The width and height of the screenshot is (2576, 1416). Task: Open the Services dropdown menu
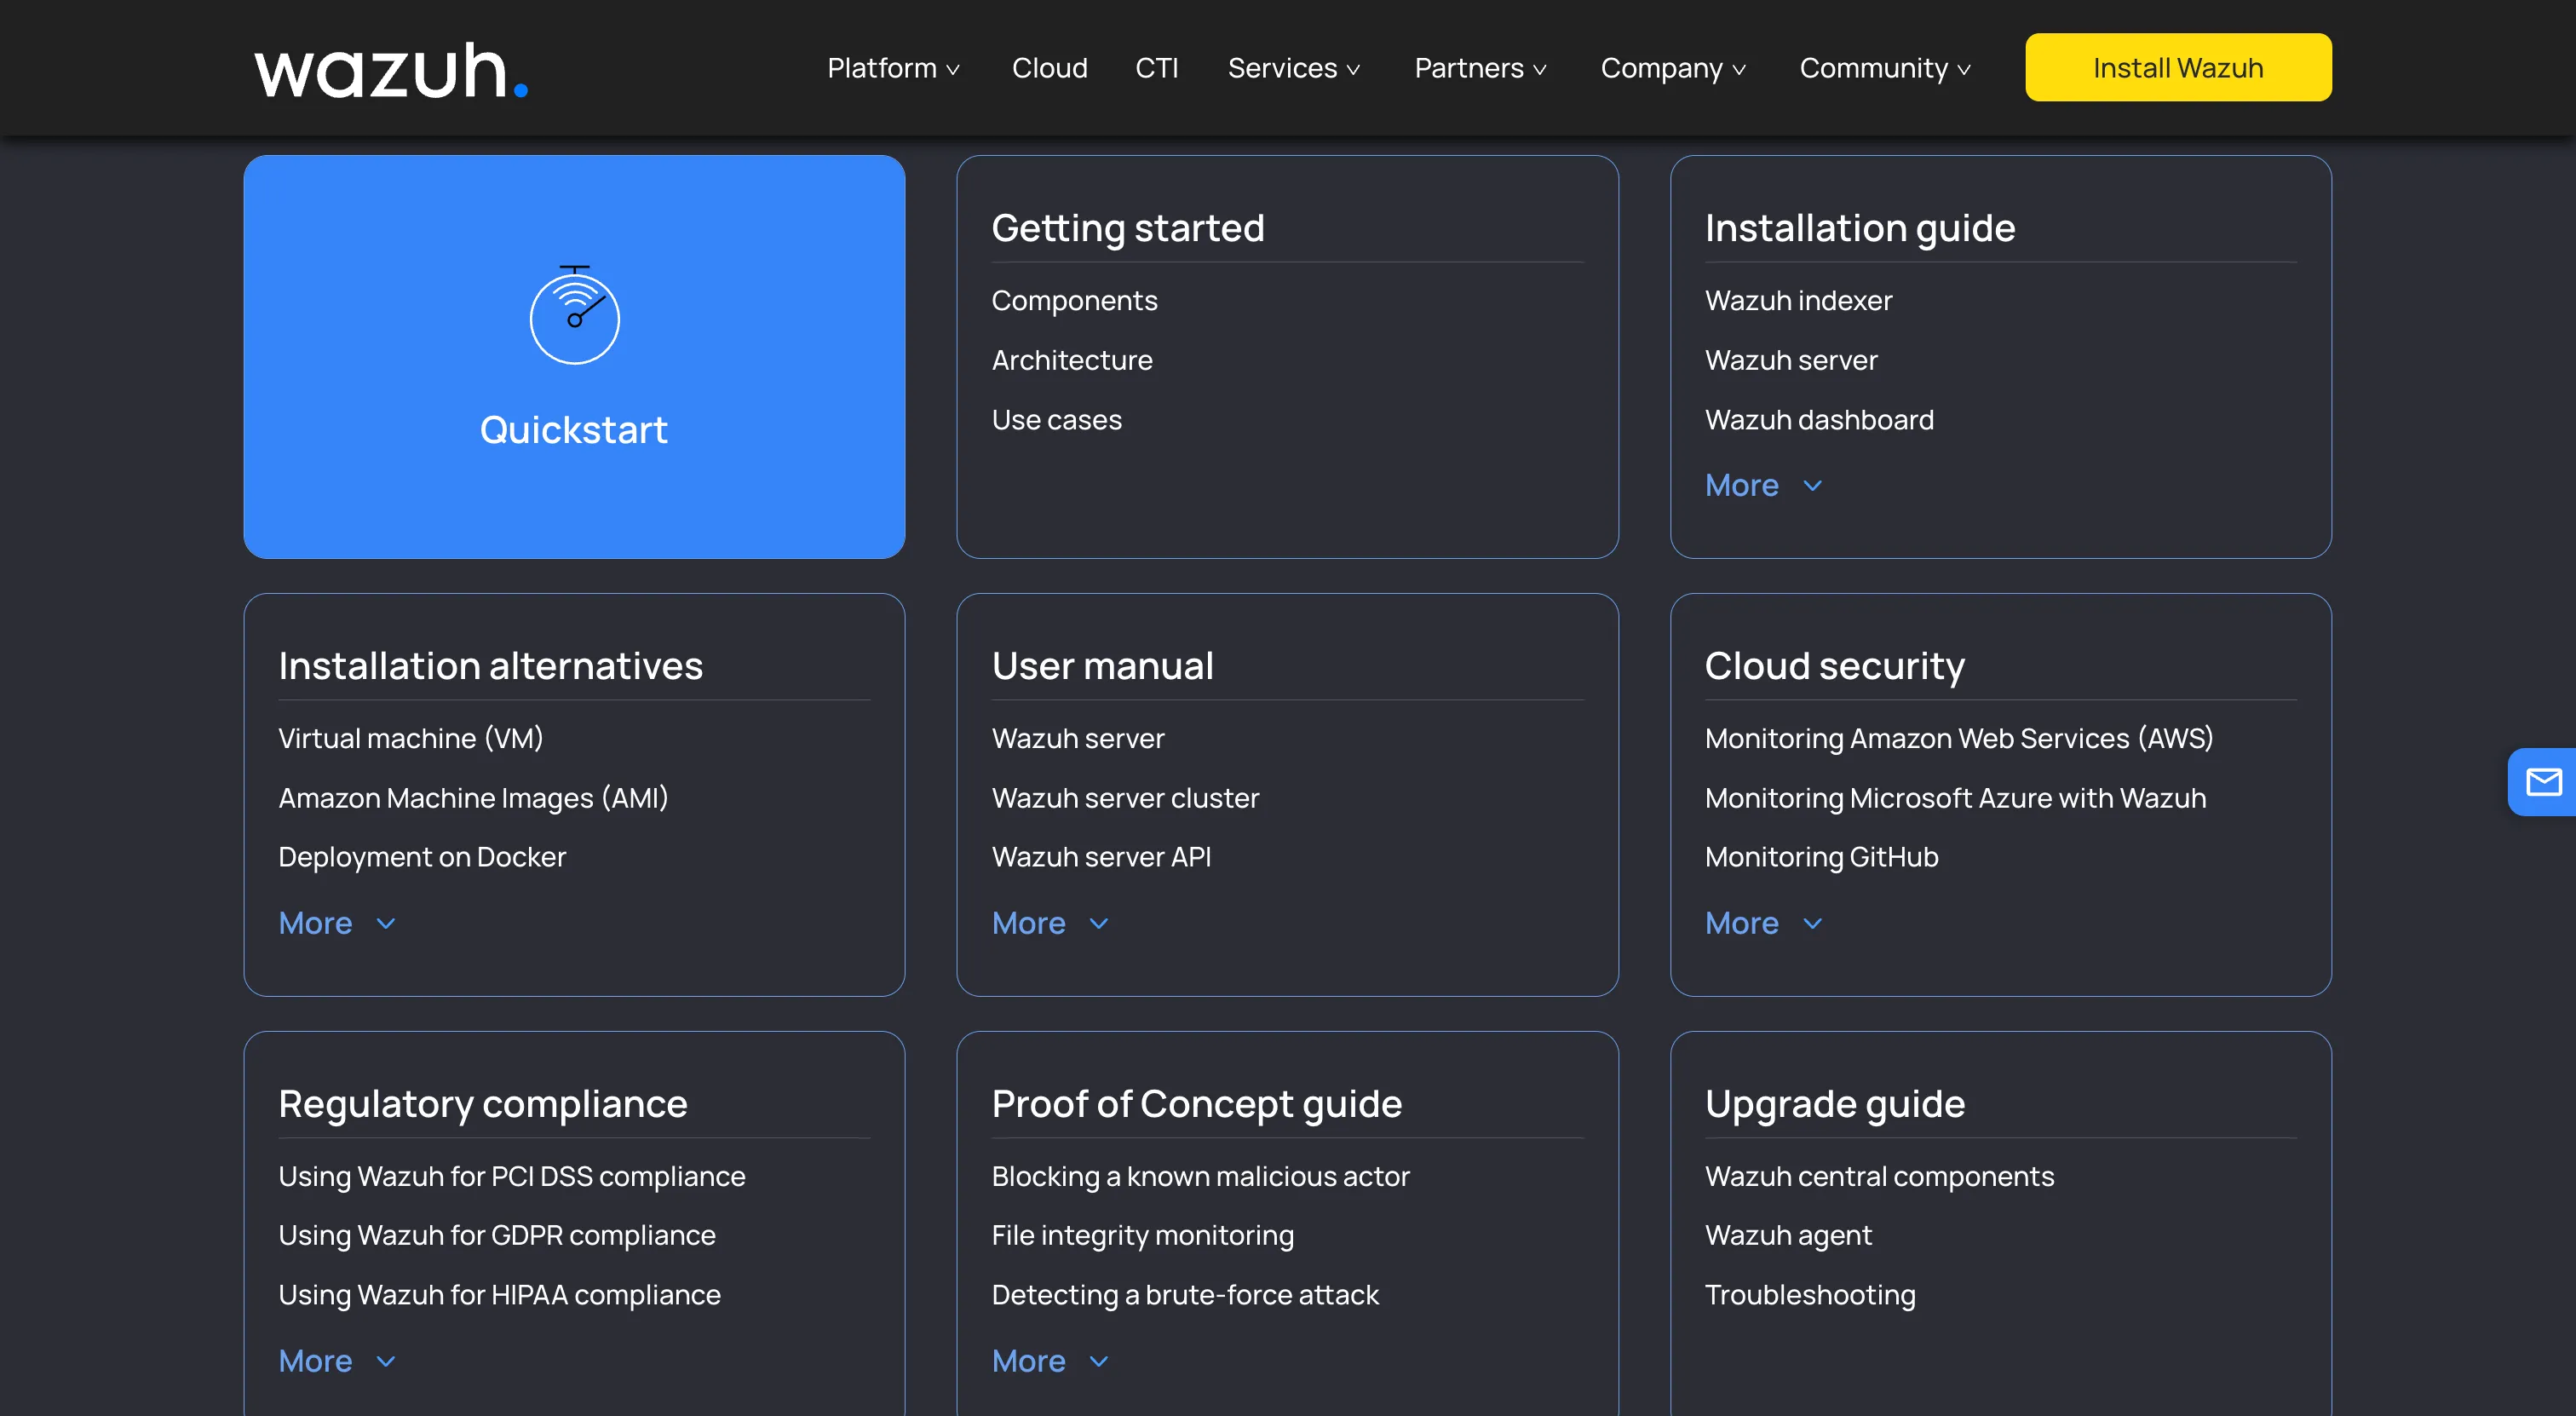pos(1294,68)
